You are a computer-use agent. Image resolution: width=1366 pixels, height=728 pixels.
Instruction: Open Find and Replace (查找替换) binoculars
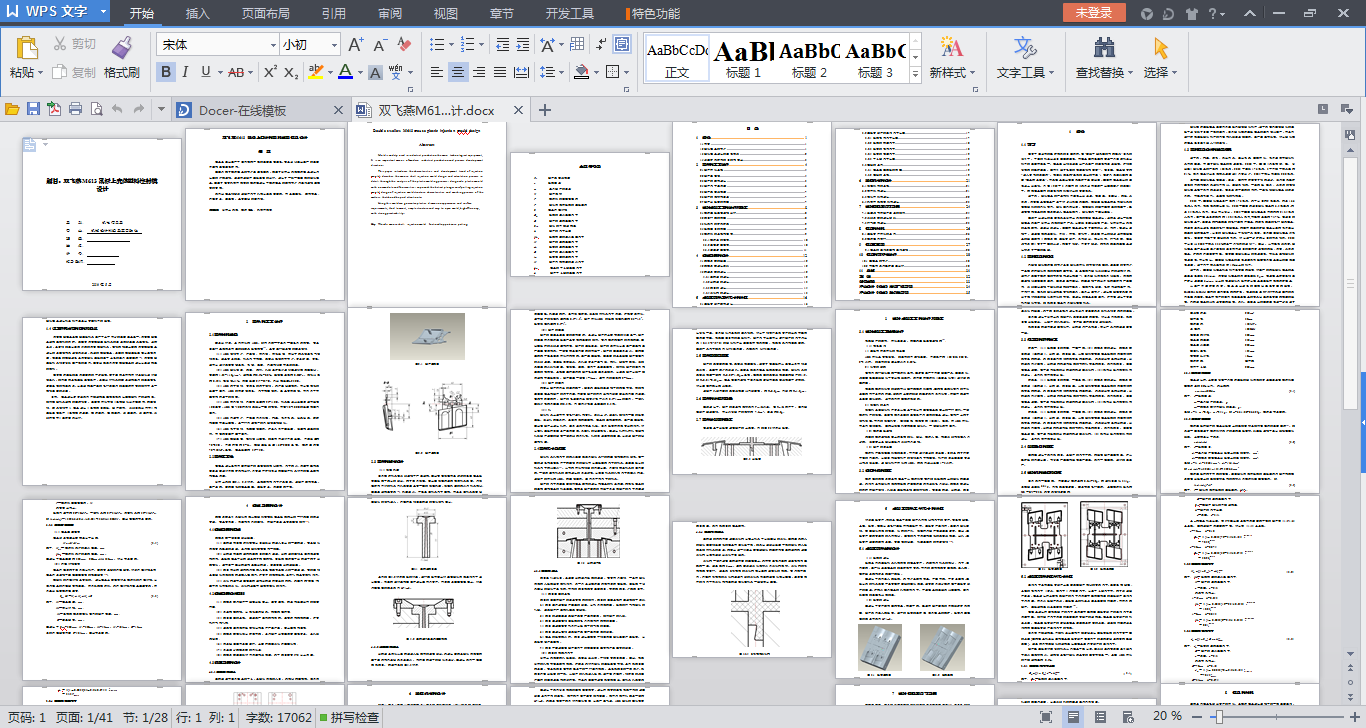[x=1104, y=48]
